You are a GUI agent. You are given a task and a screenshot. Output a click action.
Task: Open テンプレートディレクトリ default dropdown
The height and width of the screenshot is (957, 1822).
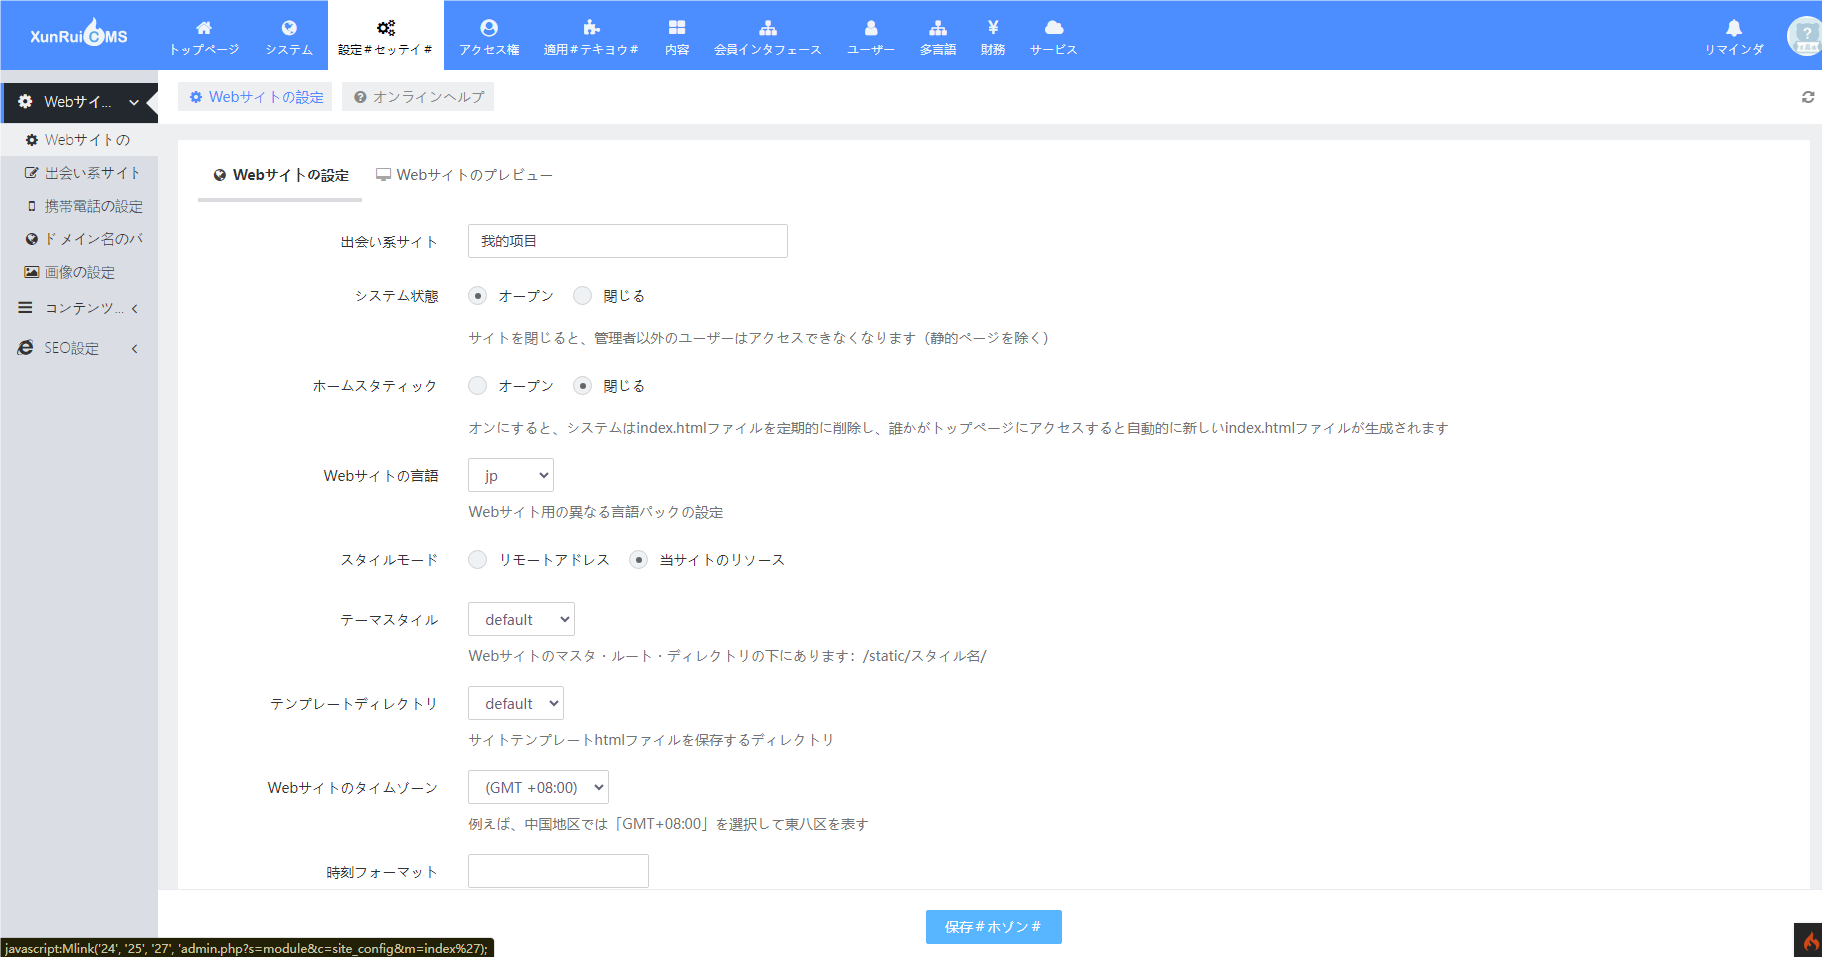pos(516,703)
